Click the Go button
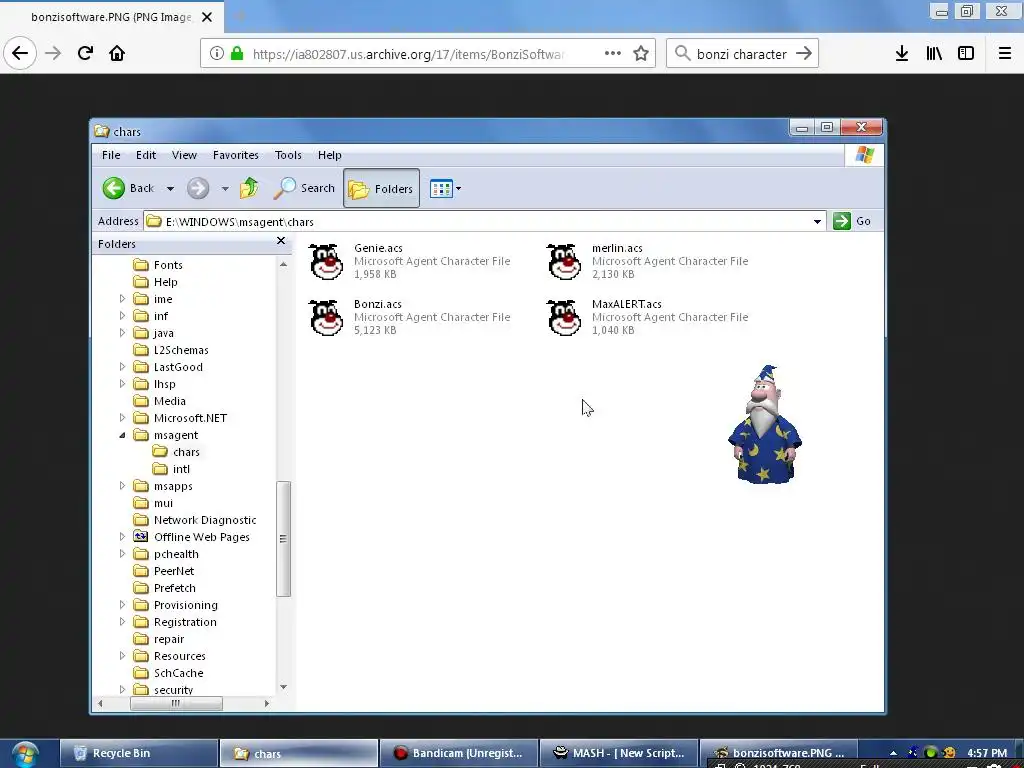This screenshot has width=1024, height=768. tap(852, 221)
